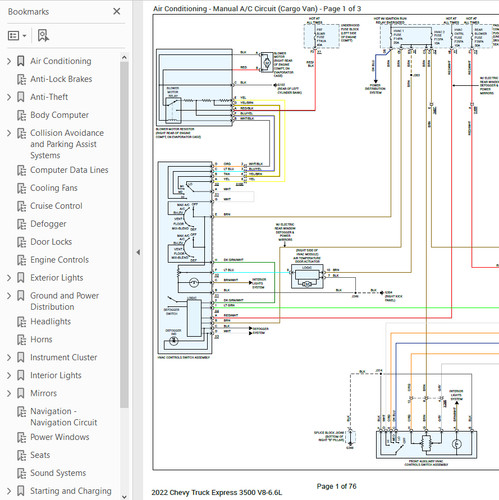Click the Anti-Lock Brakes bookmark icon
Screen dimensions: 499x500
pos(22,79)
